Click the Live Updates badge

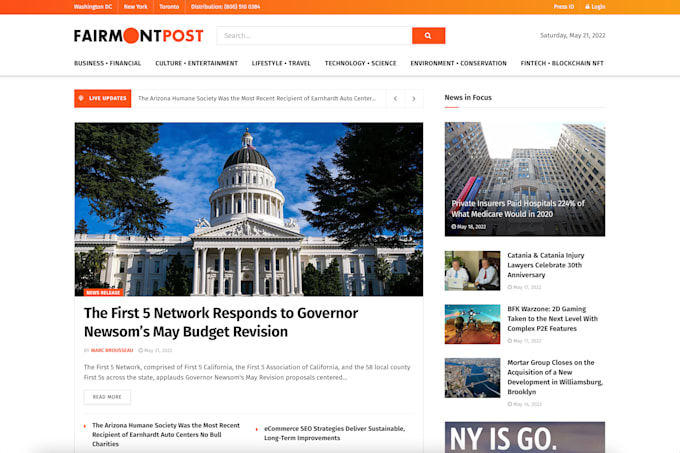tap(103, 98)
